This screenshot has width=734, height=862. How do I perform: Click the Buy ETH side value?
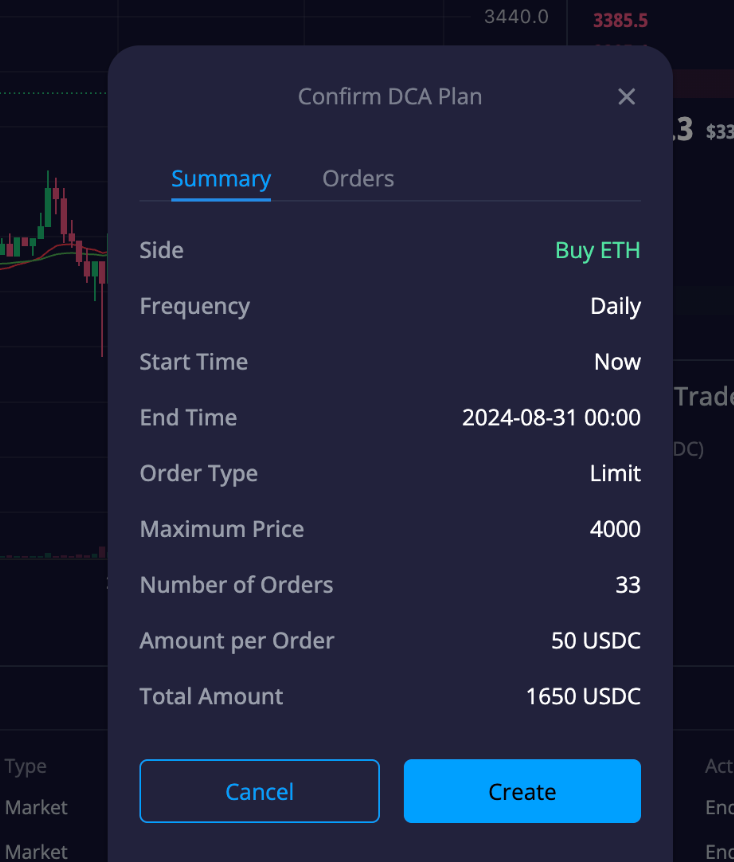598,251
